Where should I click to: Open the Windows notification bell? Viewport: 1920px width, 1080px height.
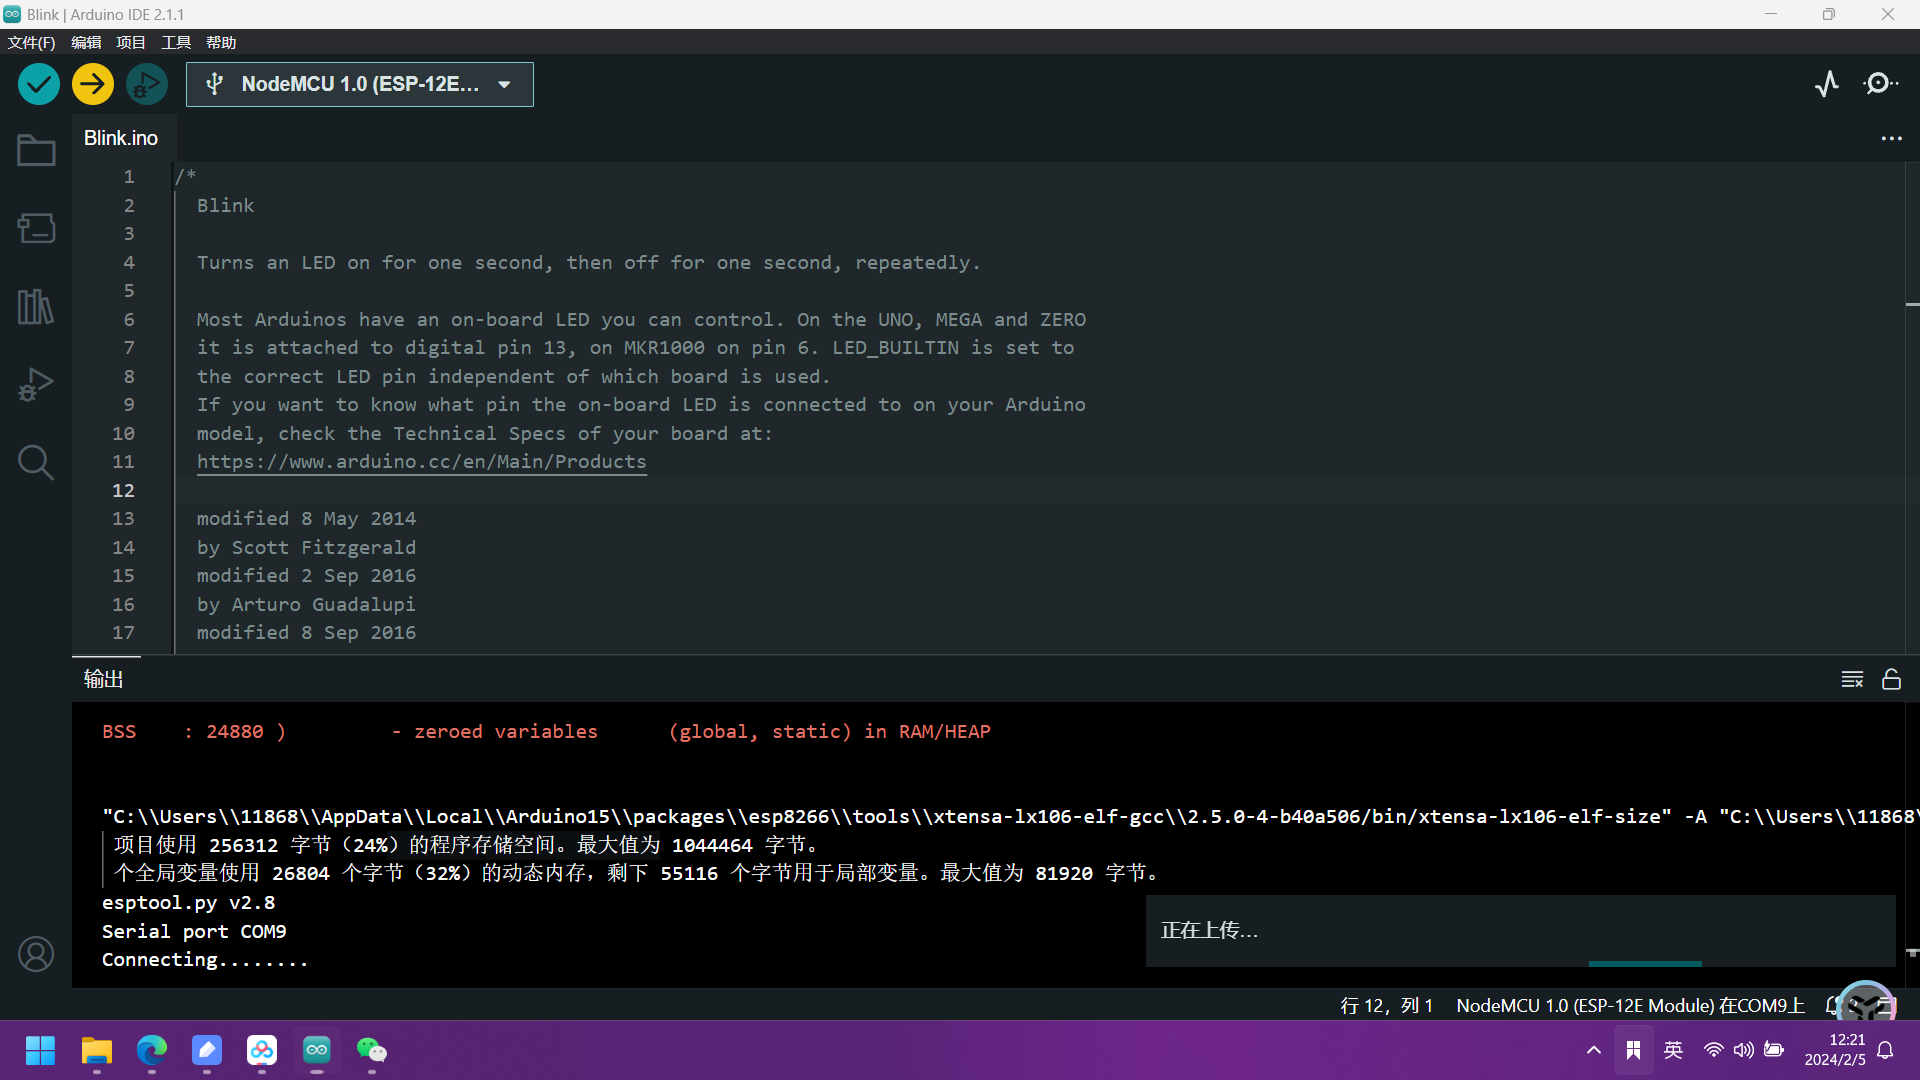pos(1885,1050)
